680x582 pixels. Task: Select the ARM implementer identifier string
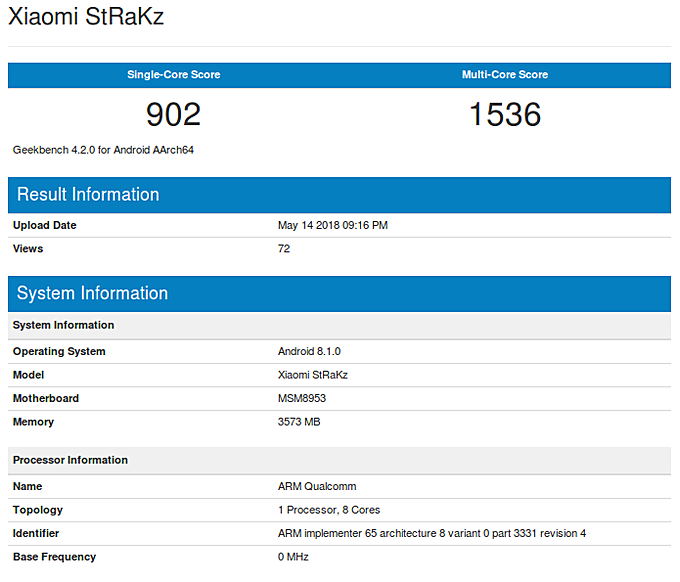point(432,533)
